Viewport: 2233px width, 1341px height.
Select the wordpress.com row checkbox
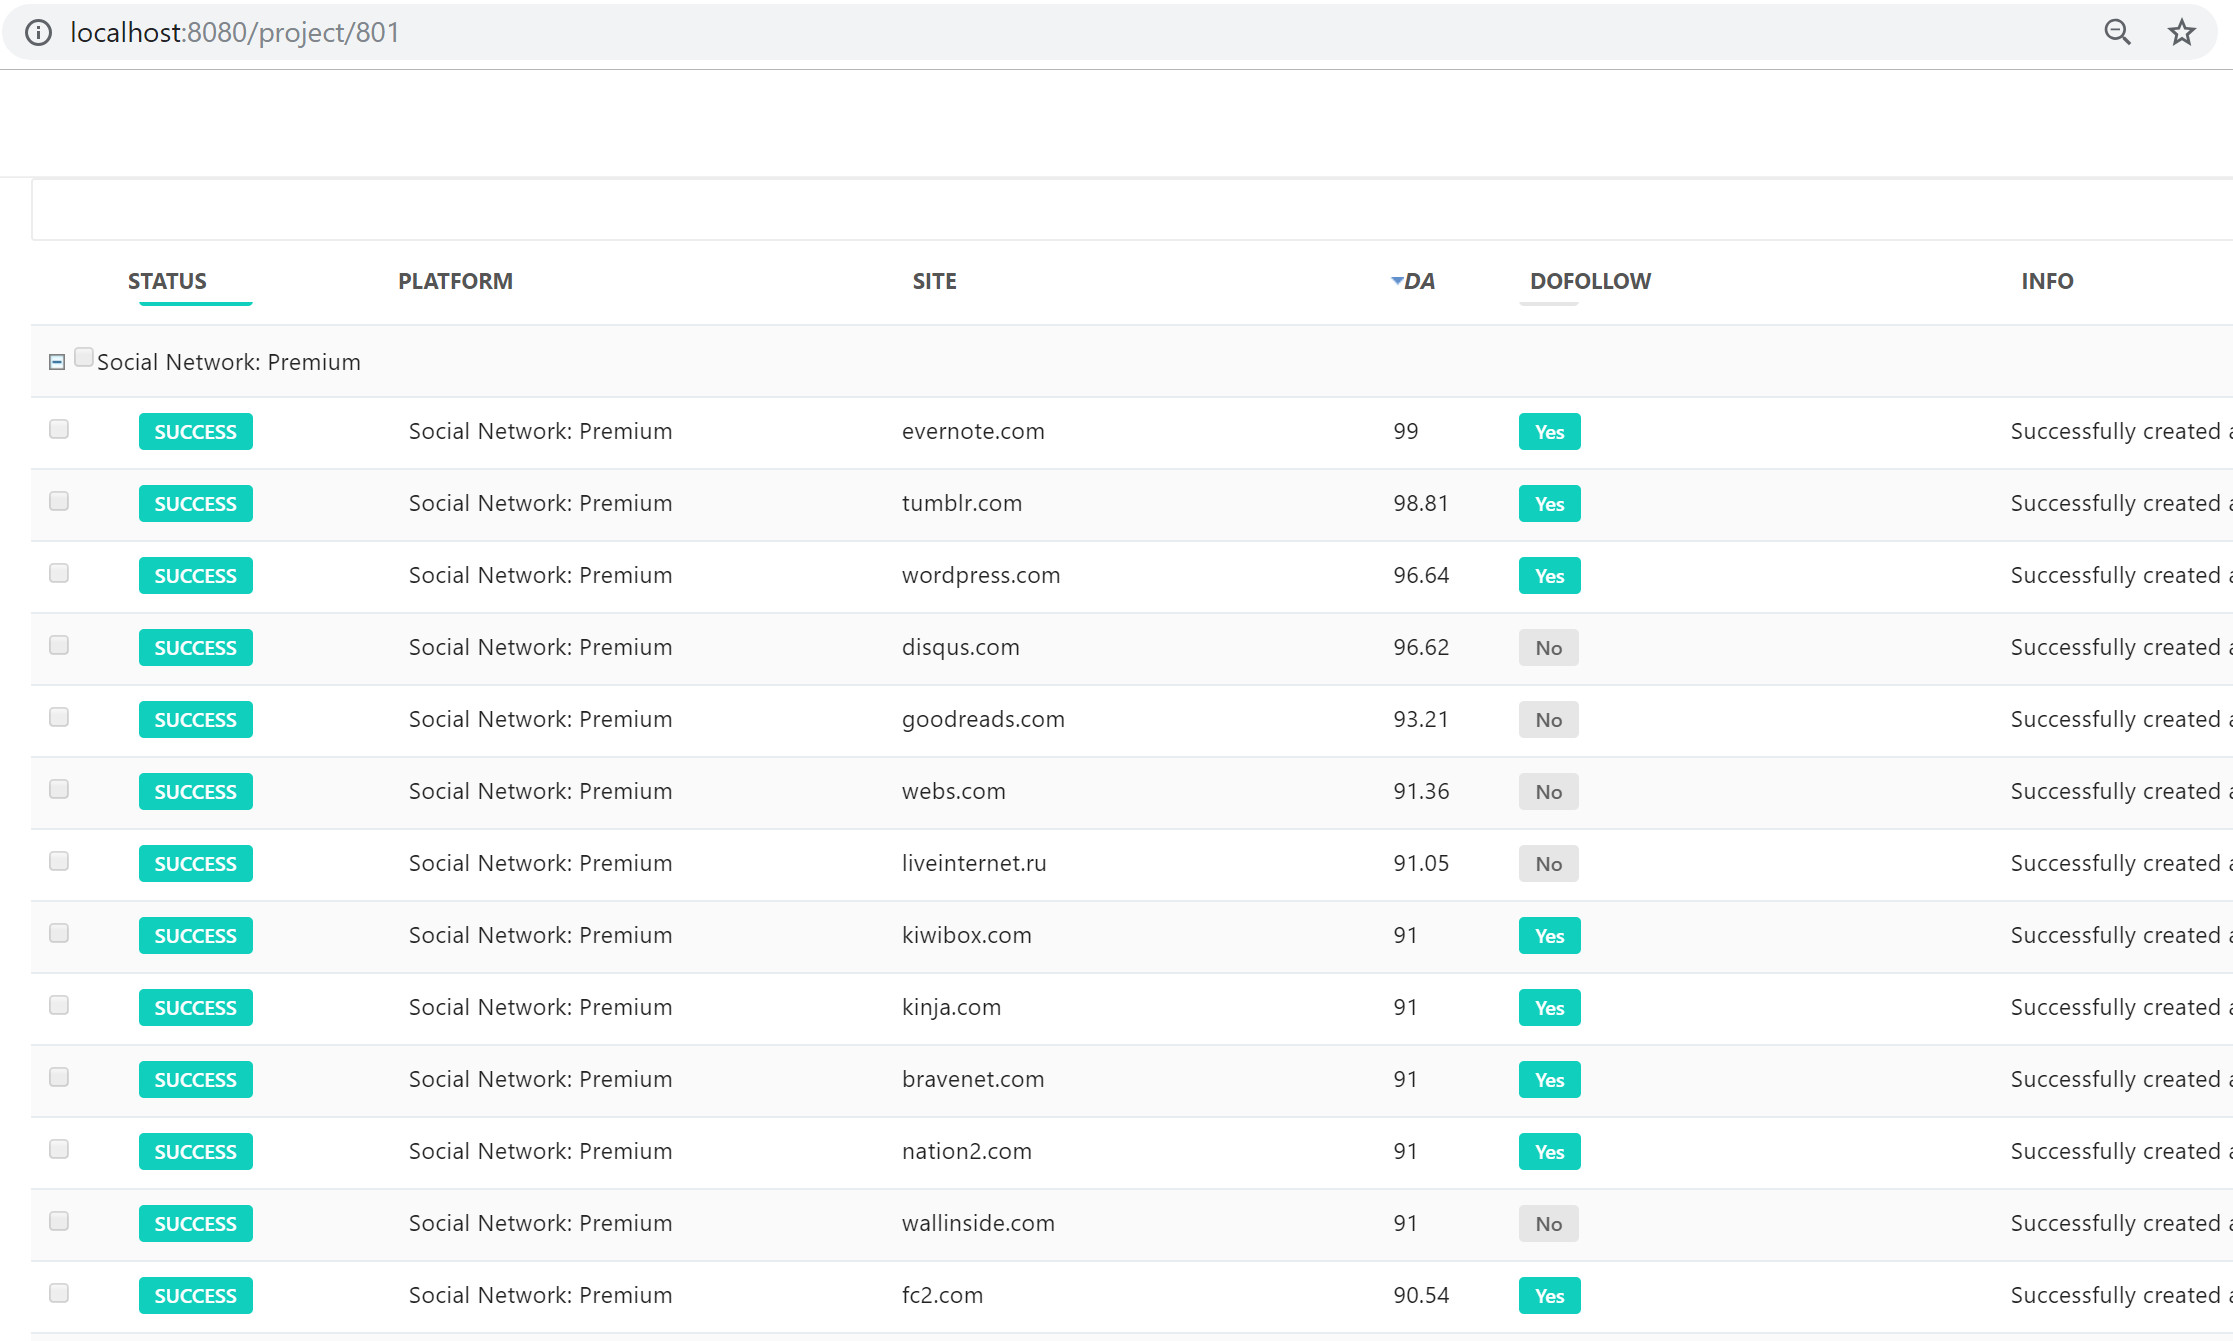(59, 573)
